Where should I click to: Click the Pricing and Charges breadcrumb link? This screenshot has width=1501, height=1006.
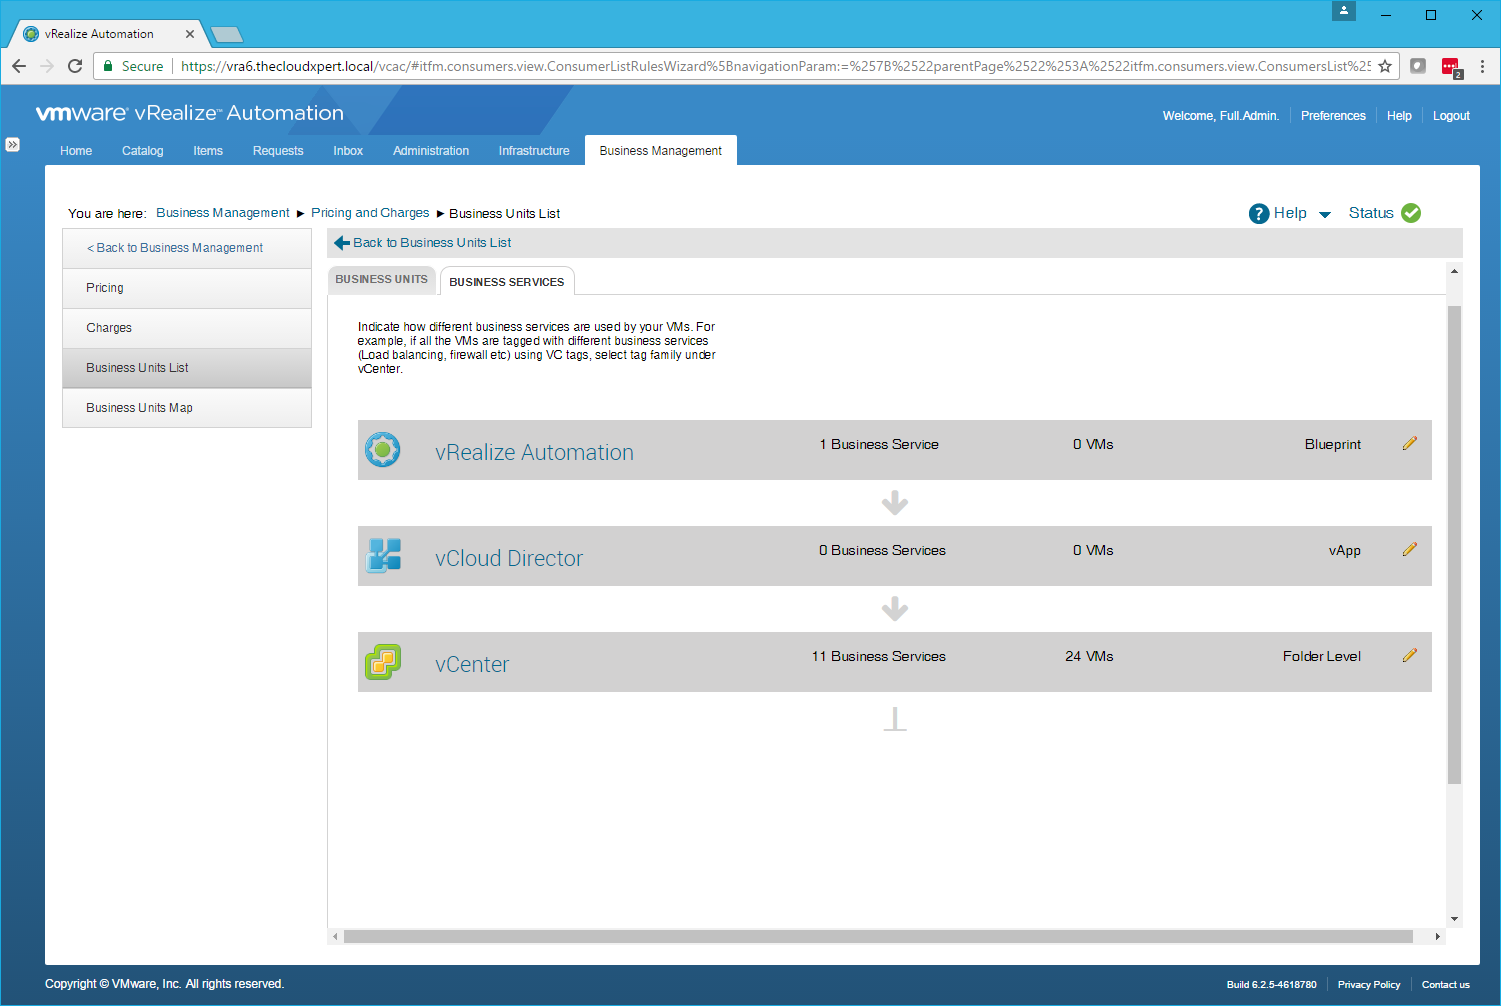(370, 213)
